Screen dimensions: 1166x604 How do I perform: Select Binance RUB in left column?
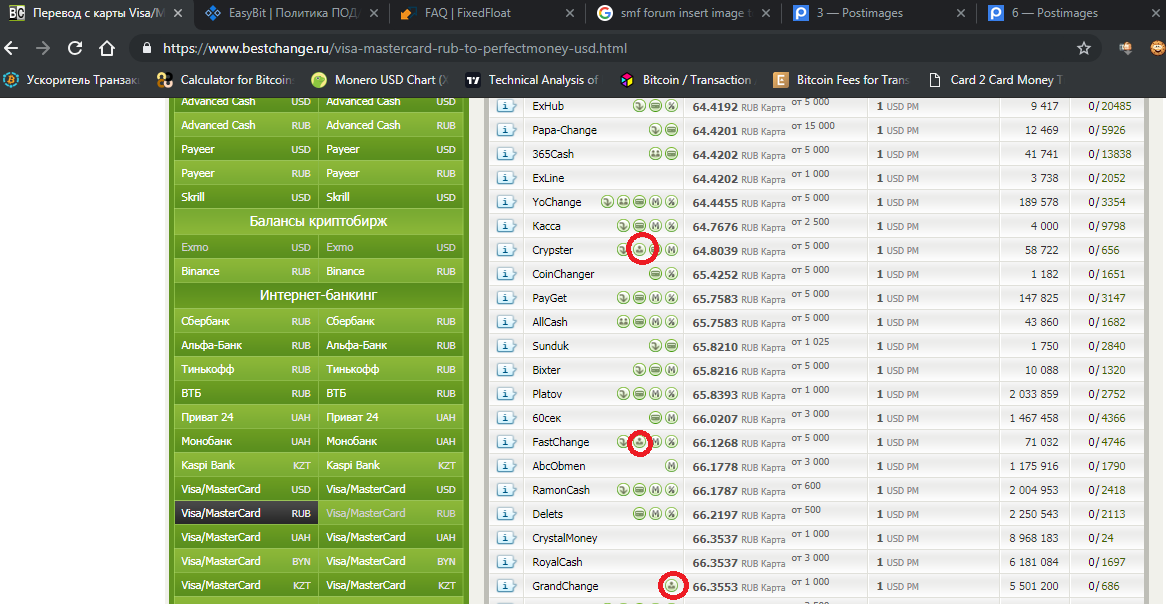coord(246,271)
